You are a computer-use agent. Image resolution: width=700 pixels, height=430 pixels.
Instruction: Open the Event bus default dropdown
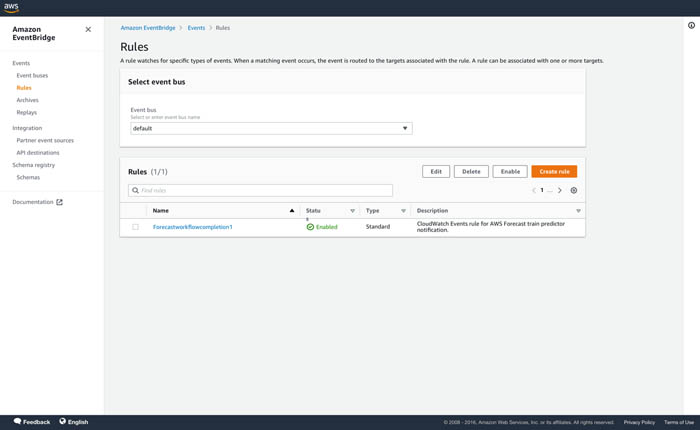pyautogui.click(x=271, y=128)
